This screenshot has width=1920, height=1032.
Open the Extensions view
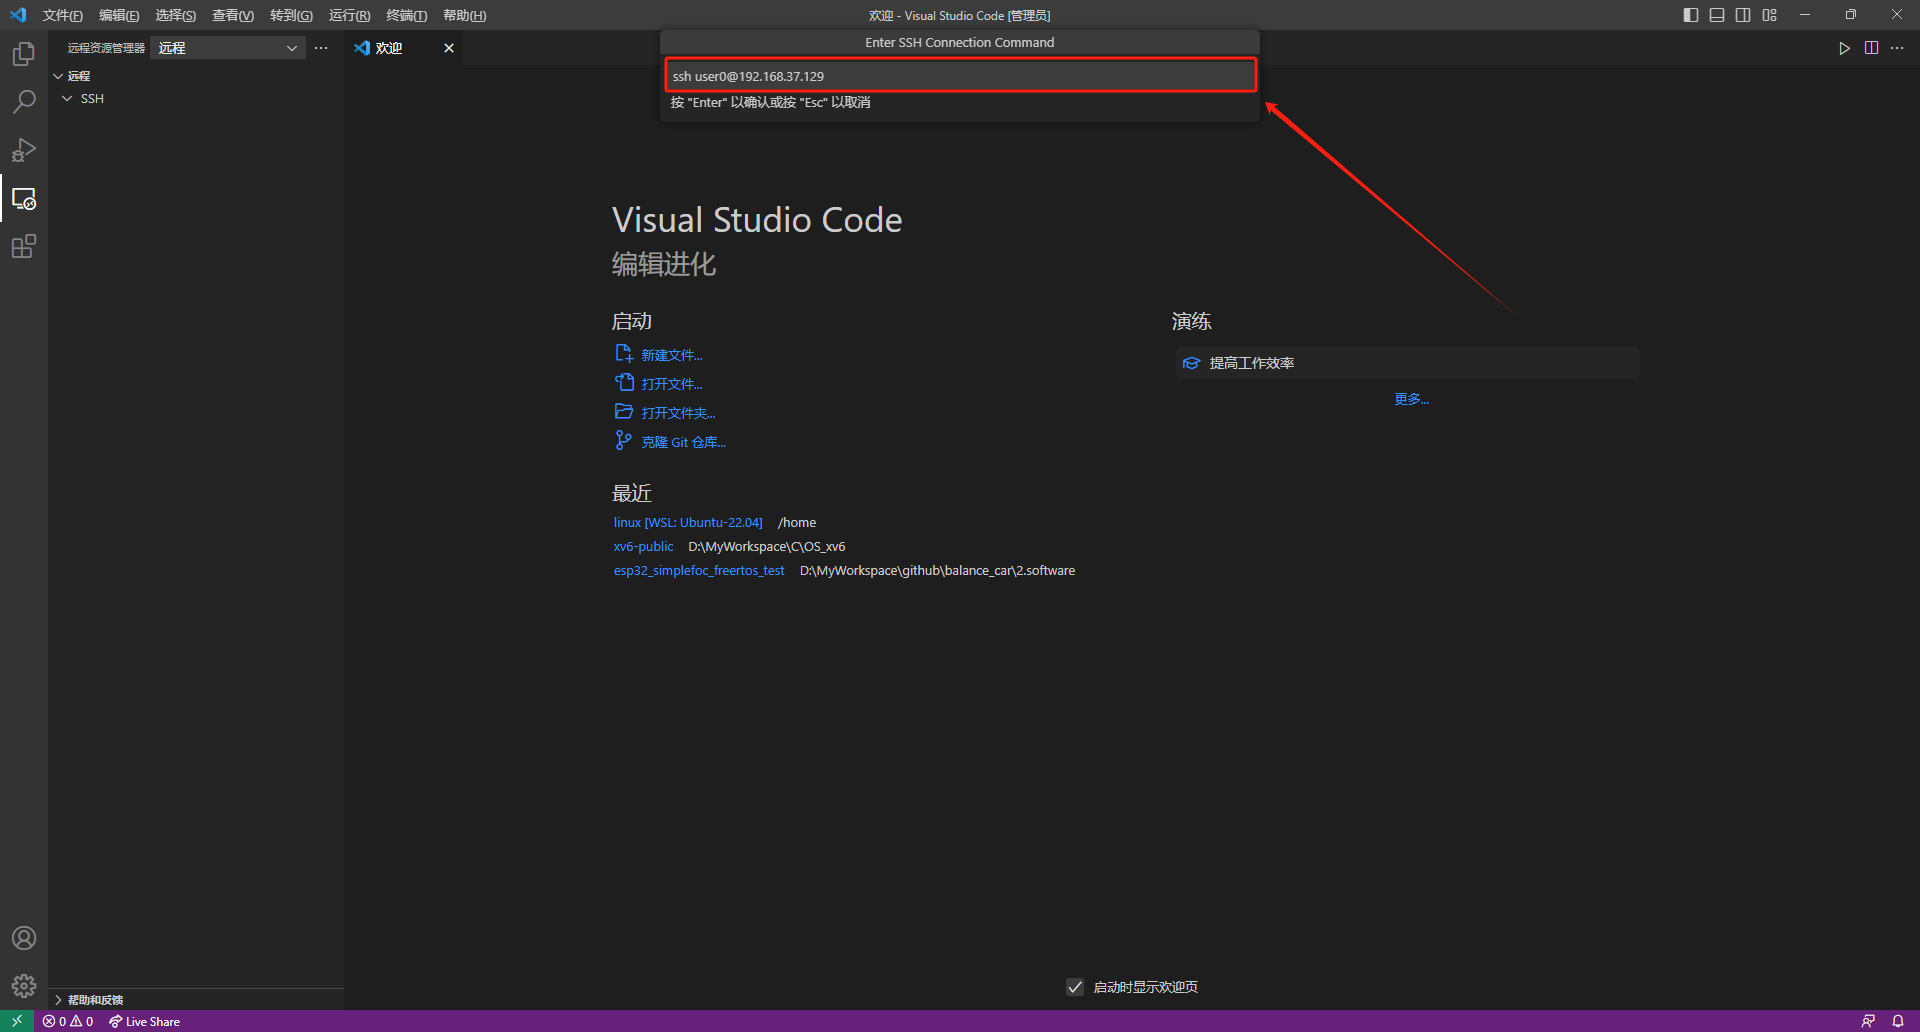coord(24,246)
